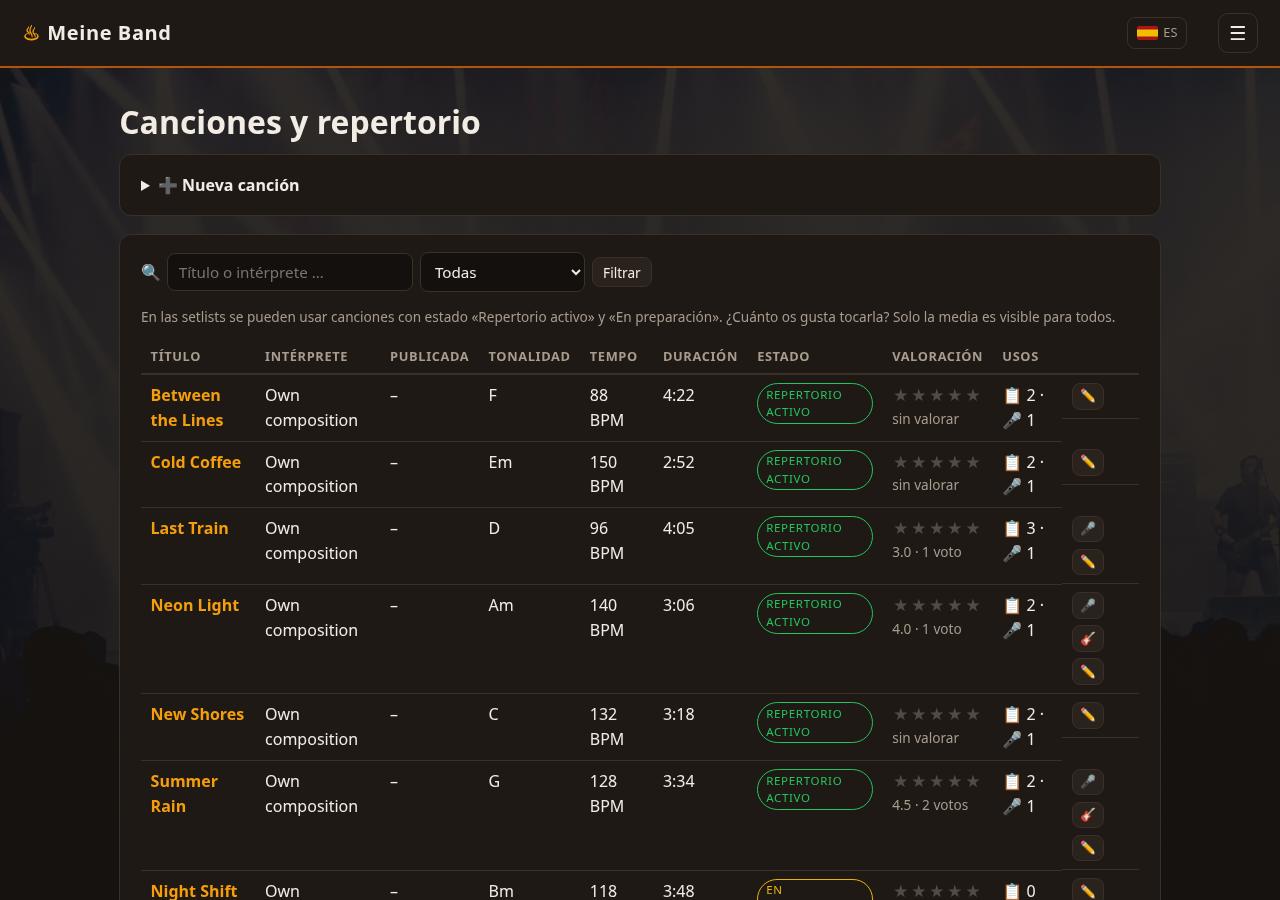
Task: Click the pencil icon for New Shores
Action: pos(1087,715)
